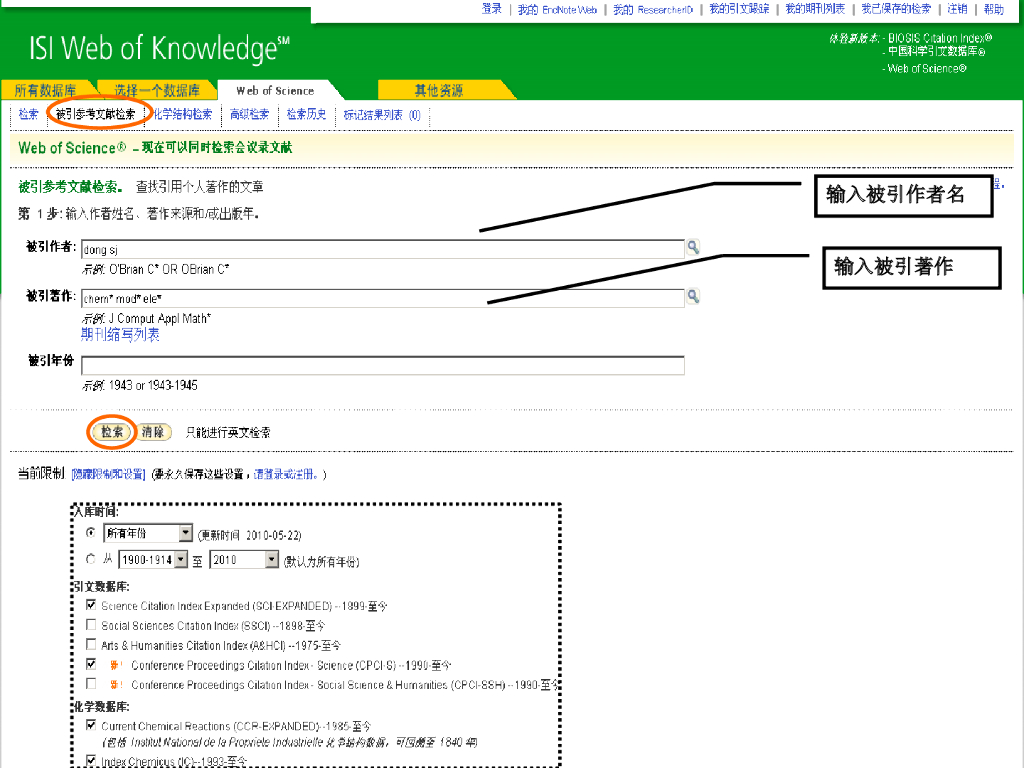Toggle Science Citation Index Expanded checkbox
Image resolution: width=1024 pixels, height=768 pixels.
tap(91, 605)
